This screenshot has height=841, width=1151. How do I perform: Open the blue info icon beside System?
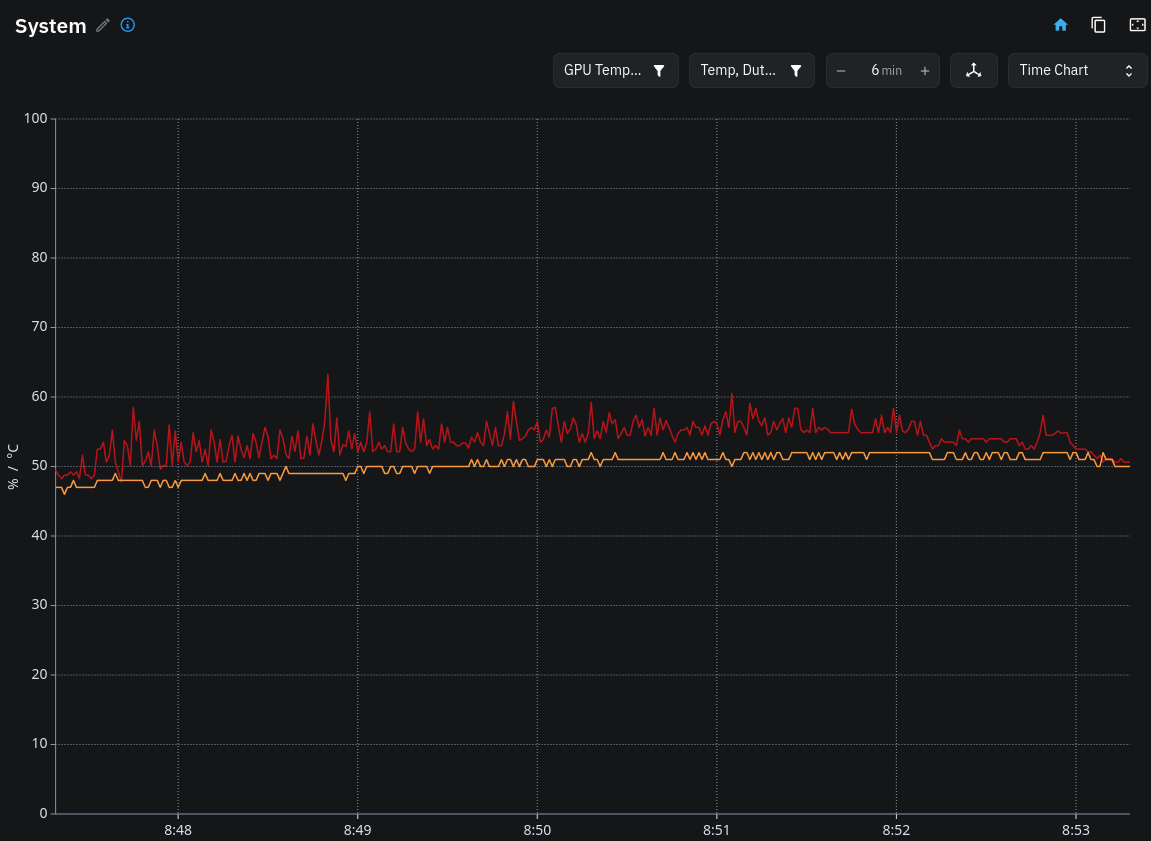(128, 25)
